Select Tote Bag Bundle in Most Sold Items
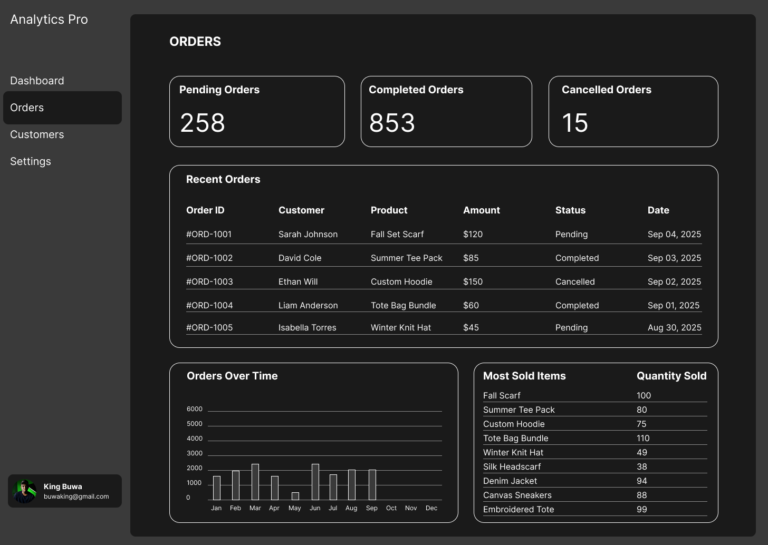Viewport: 768px width, 545px height. 516,438
